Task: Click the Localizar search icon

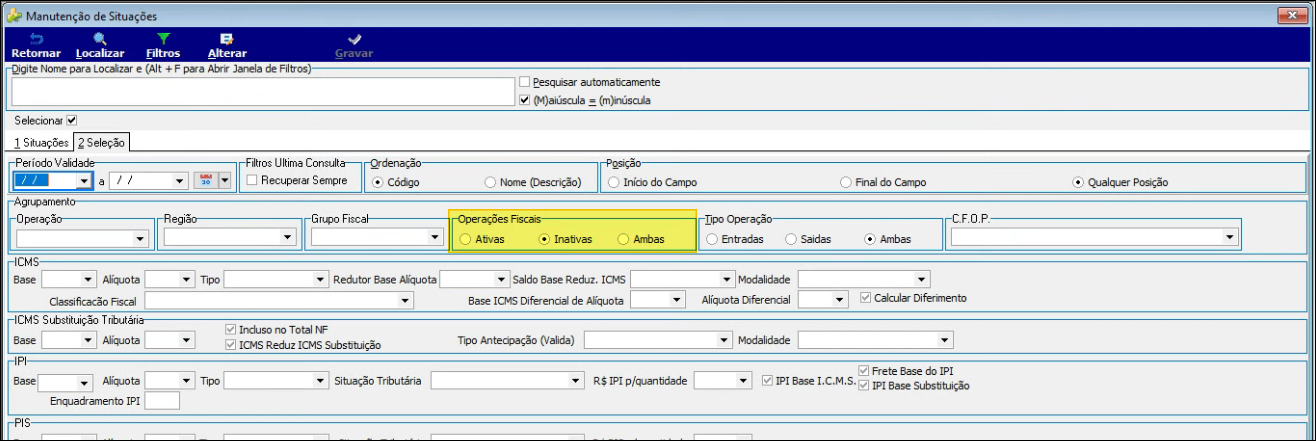Action: [x=100, y=39]
